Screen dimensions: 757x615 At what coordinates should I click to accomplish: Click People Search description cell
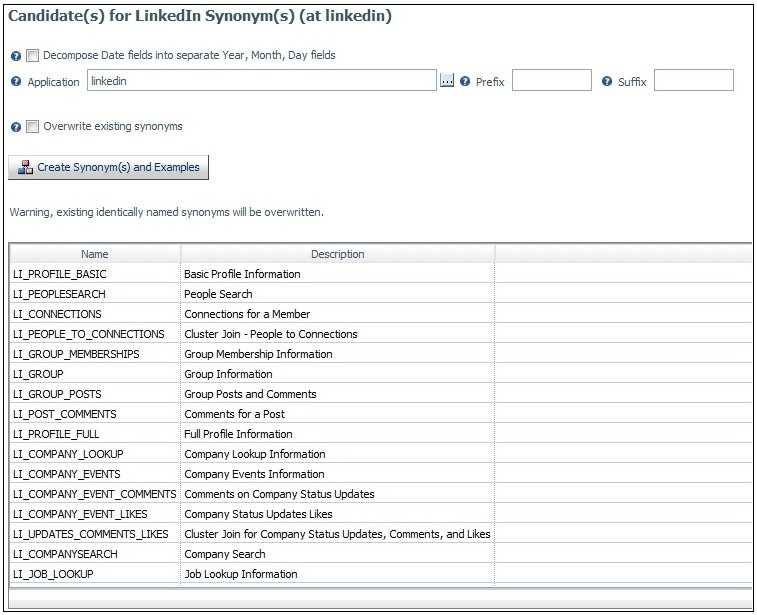click(x=218, y=294)
